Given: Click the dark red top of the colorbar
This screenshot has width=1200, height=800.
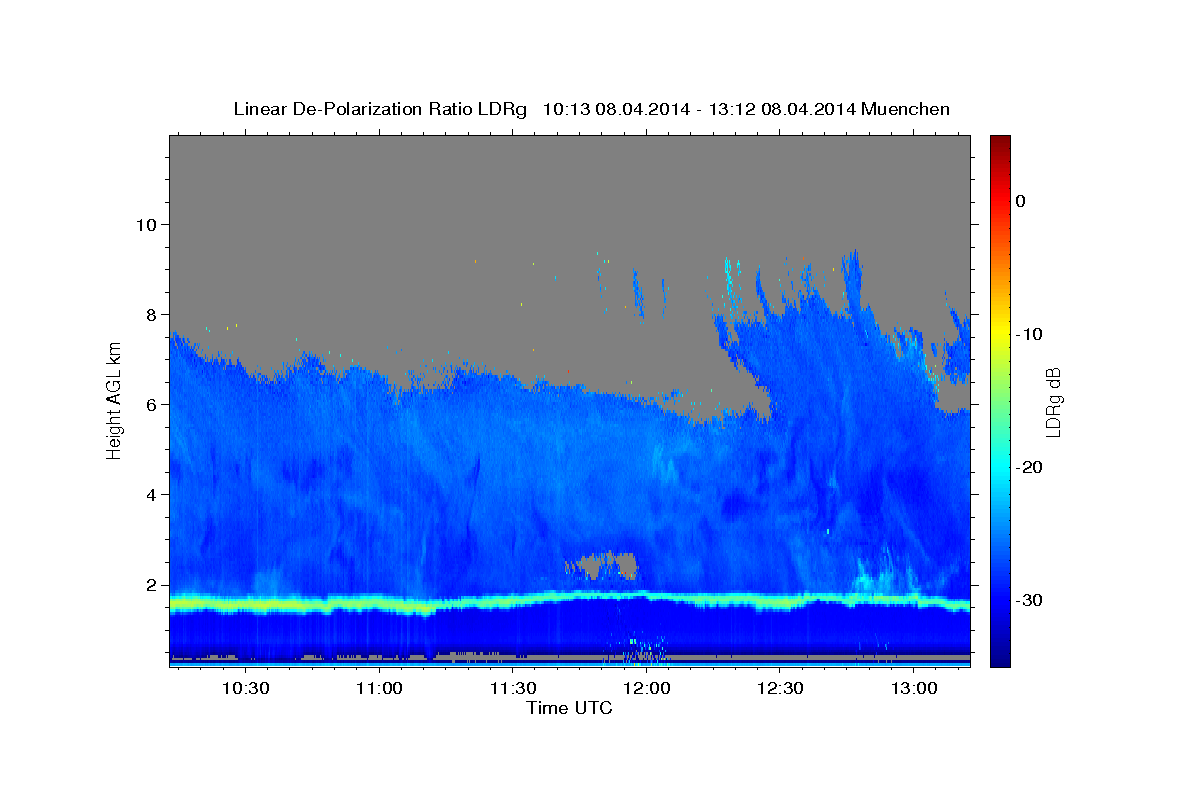Looking at the screenshot, I should [1000, 145].
